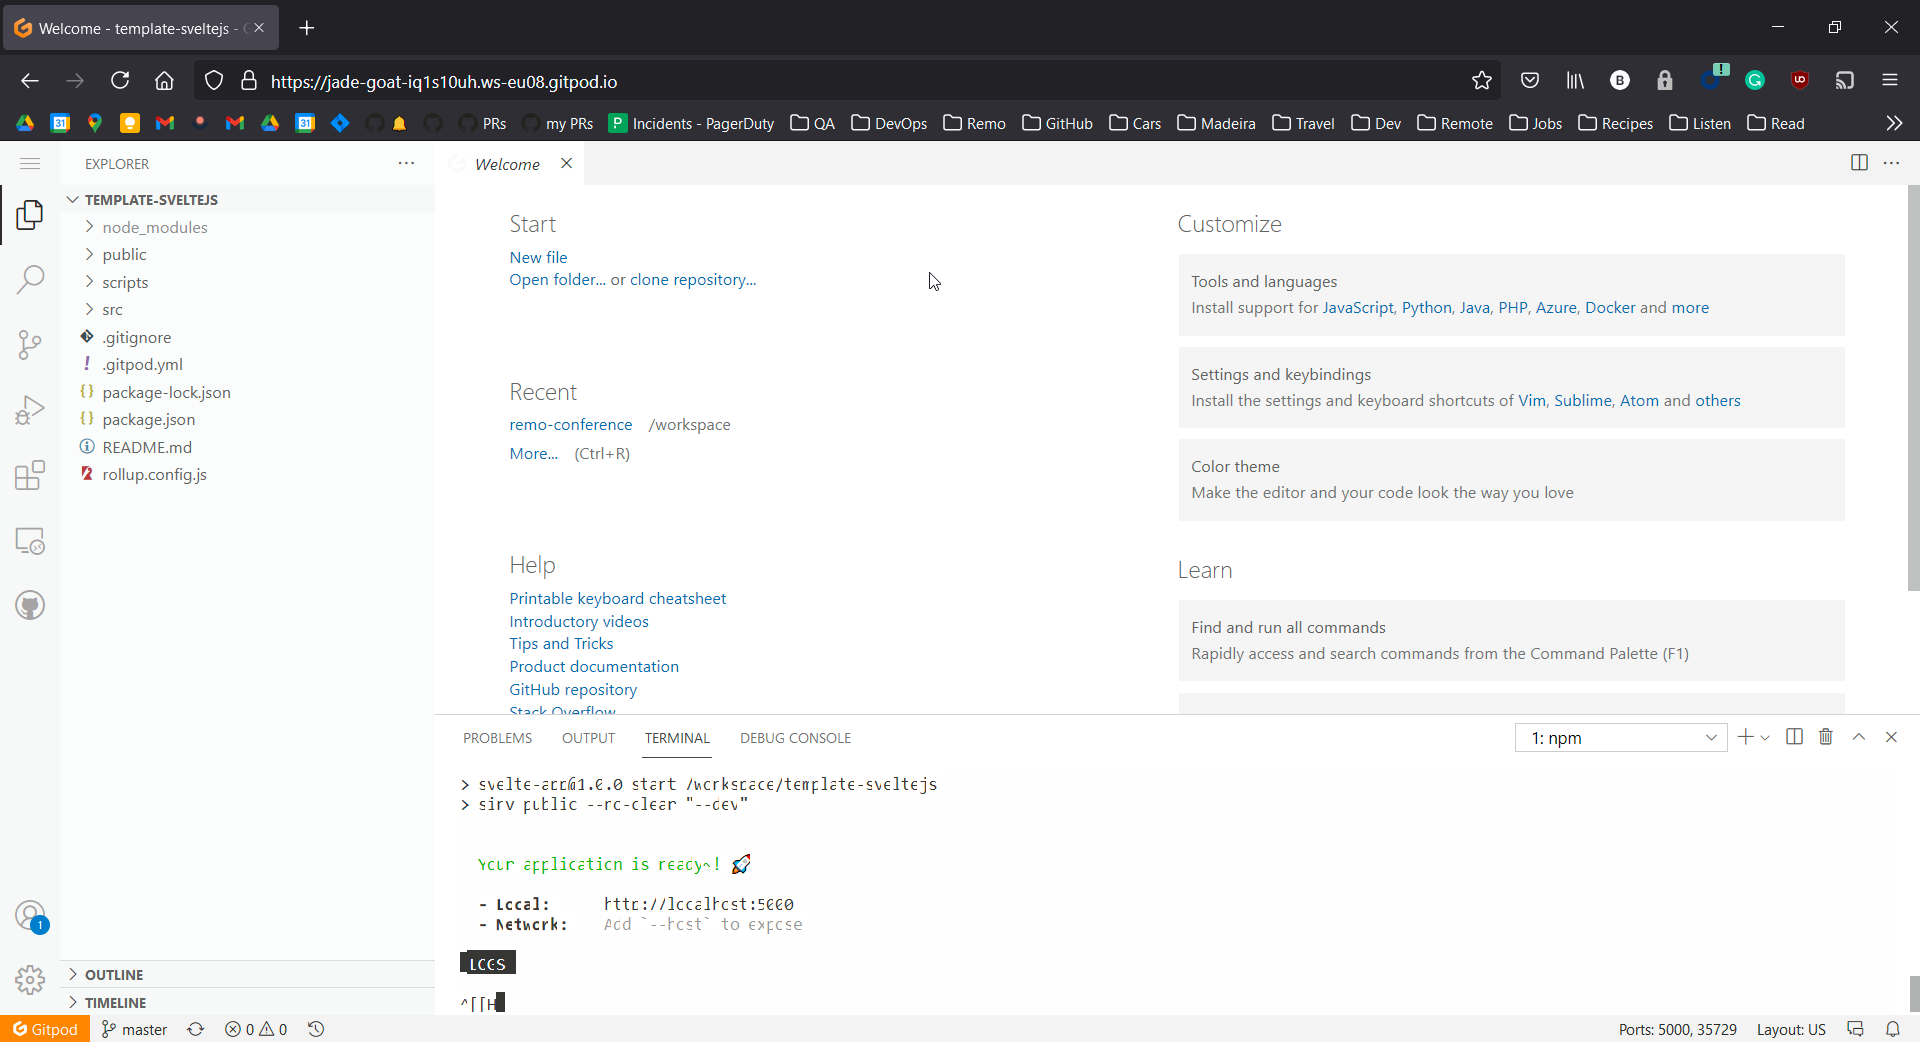Open the Tips and Tricks help link
This screenshot has width=1920, height=1042.
click(x=560, y=643)
